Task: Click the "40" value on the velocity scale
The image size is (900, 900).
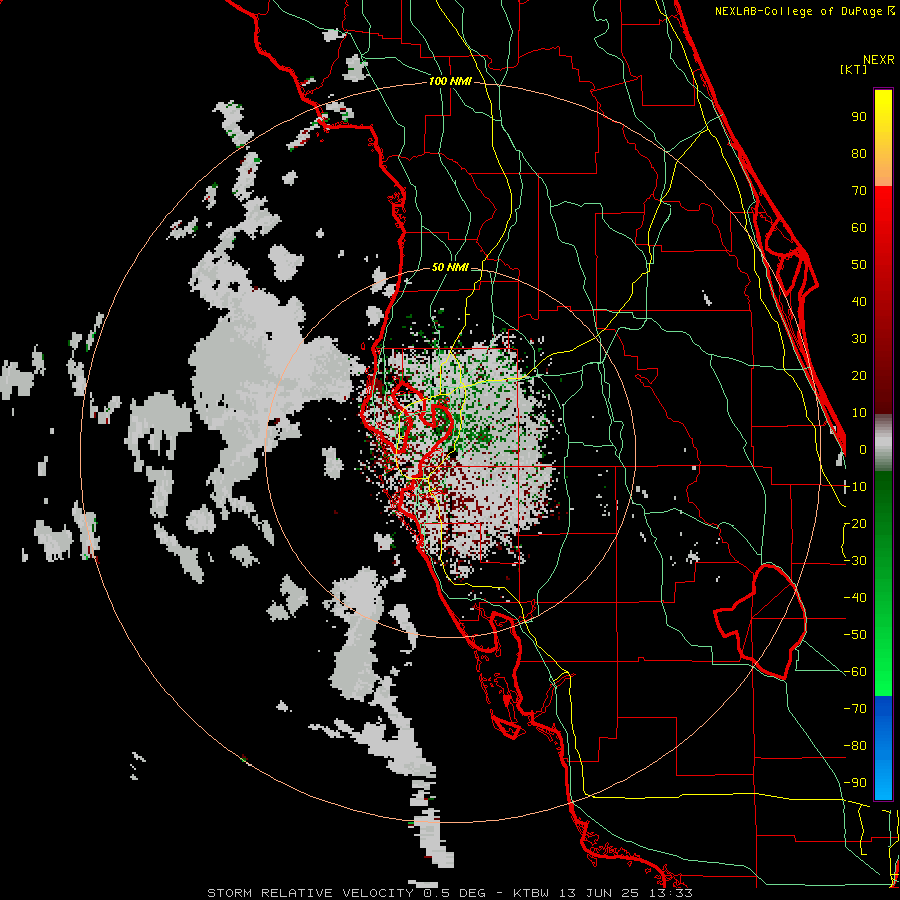Action: pyautogui.click(x=859, y=301)
